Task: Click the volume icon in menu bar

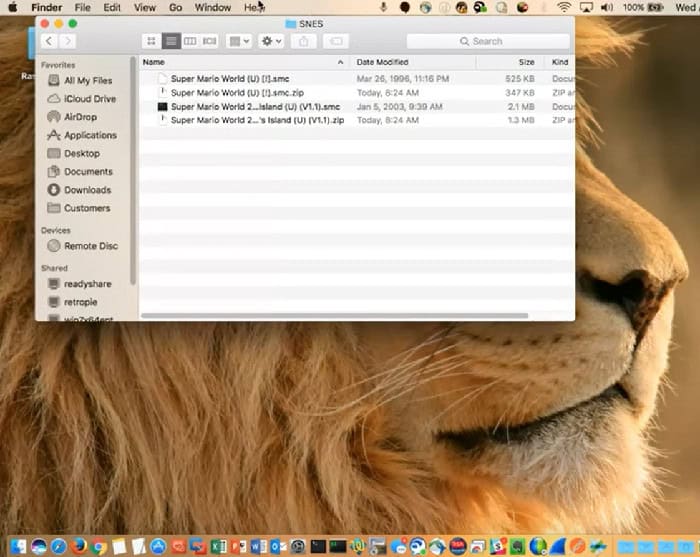Action: coord(607,7)
